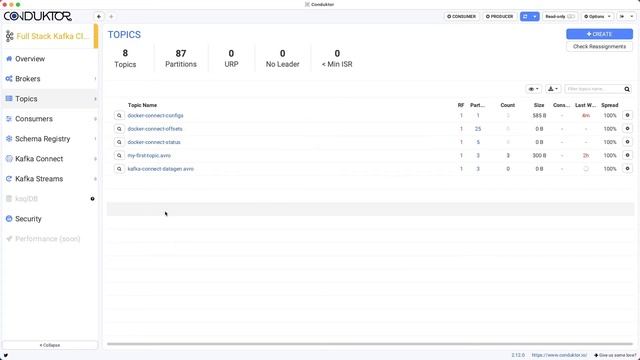Image resolution: width=640 pixels, height=360 pixels.
Task: Inspect docker-connect-configs with magnifier icon
Action: click(x=119, y=116)
